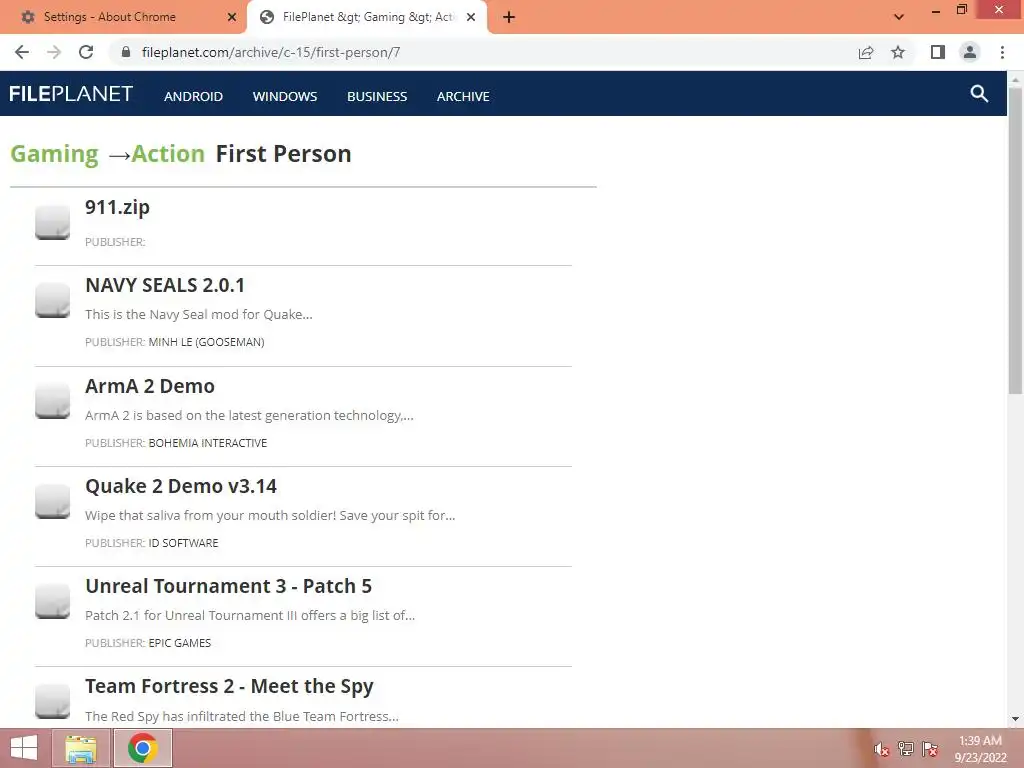Click the Action Center flag tray icon
Image resolution: width=1024 pixels, height=768 pixels.
(930, 749)
